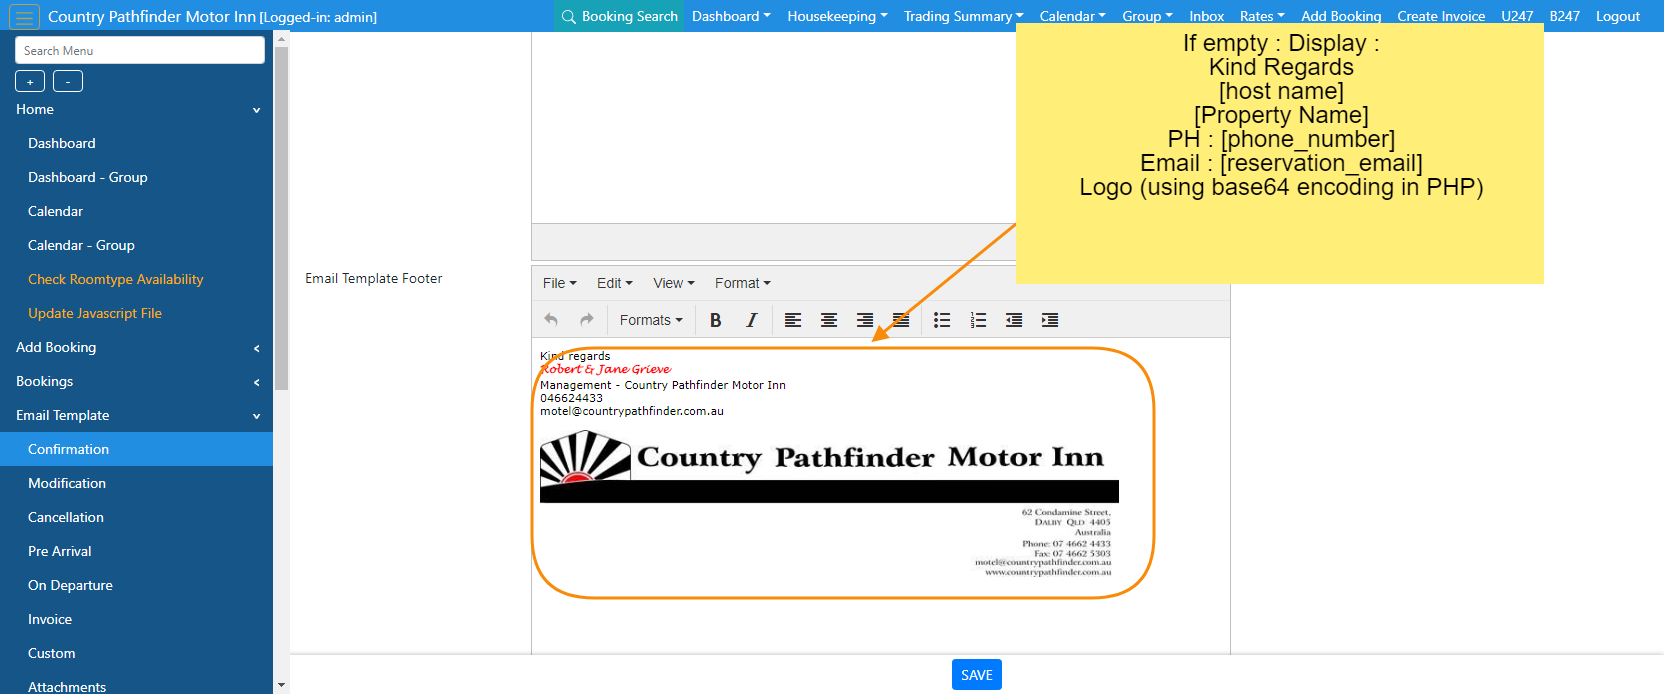The image size is (1664, 694).
Task: Justify text in editor
Action: [901, 320]
